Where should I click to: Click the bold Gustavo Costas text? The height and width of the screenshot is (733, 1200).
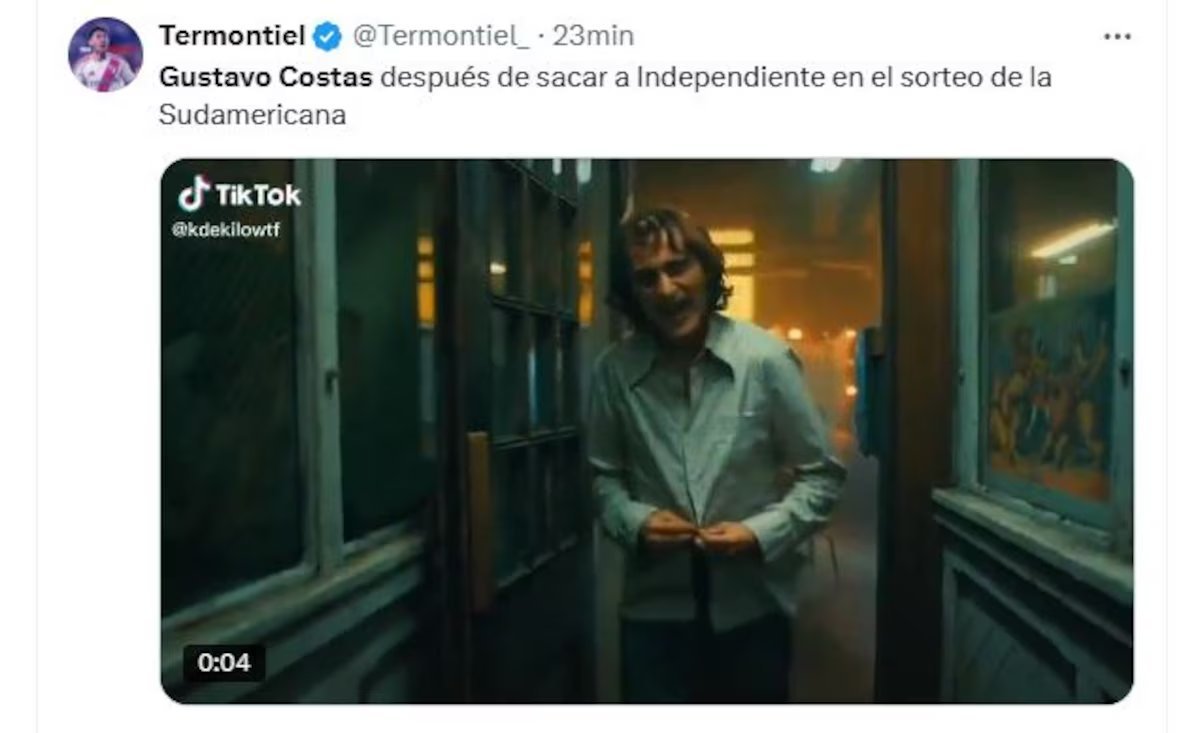click(x=265, y=77)
